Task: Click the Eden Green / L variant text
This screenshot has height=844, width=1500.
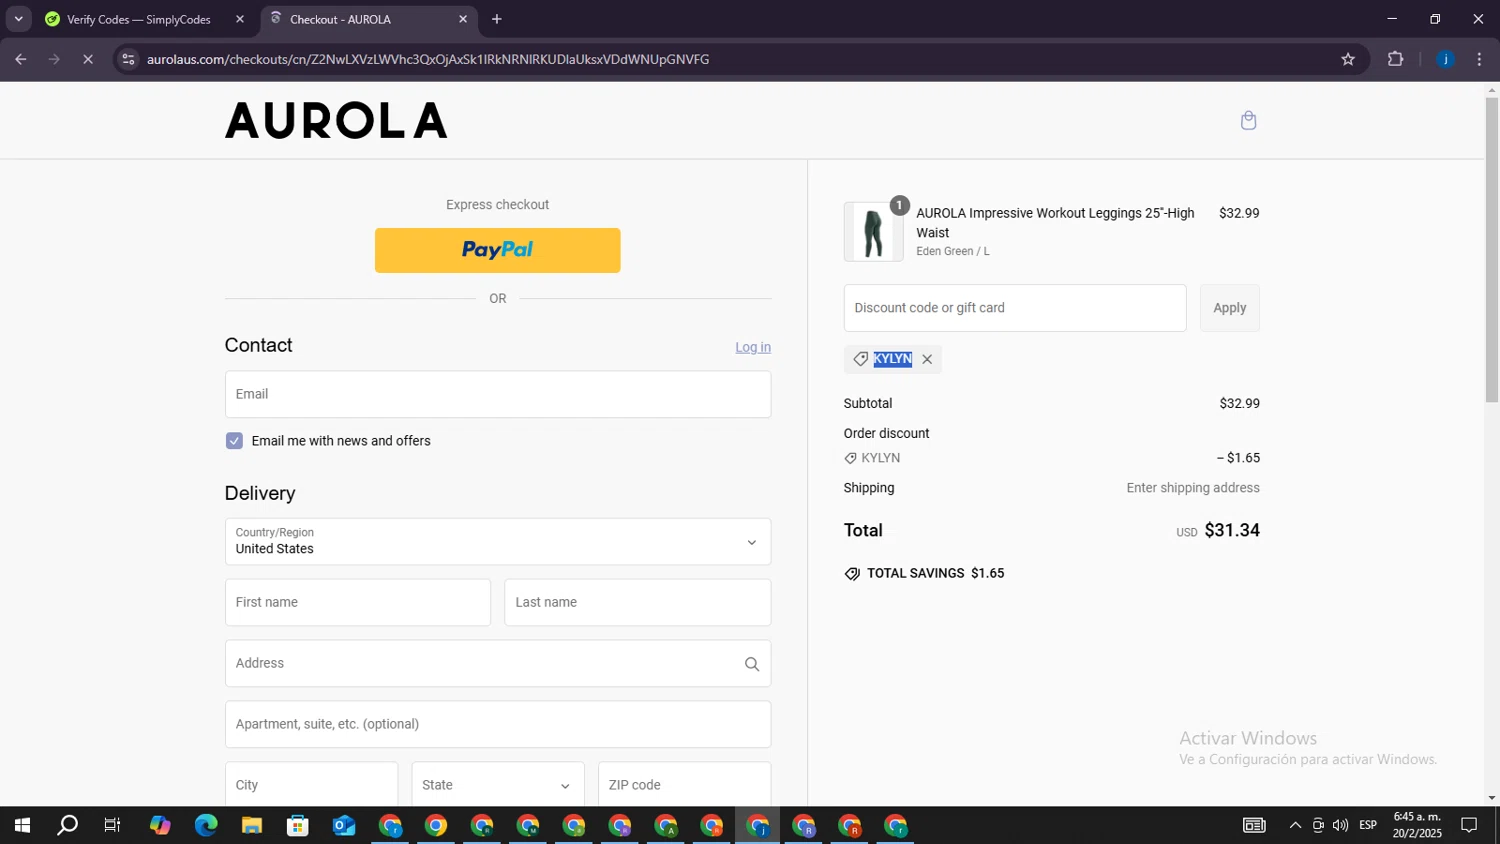Action: coord(953,251)
